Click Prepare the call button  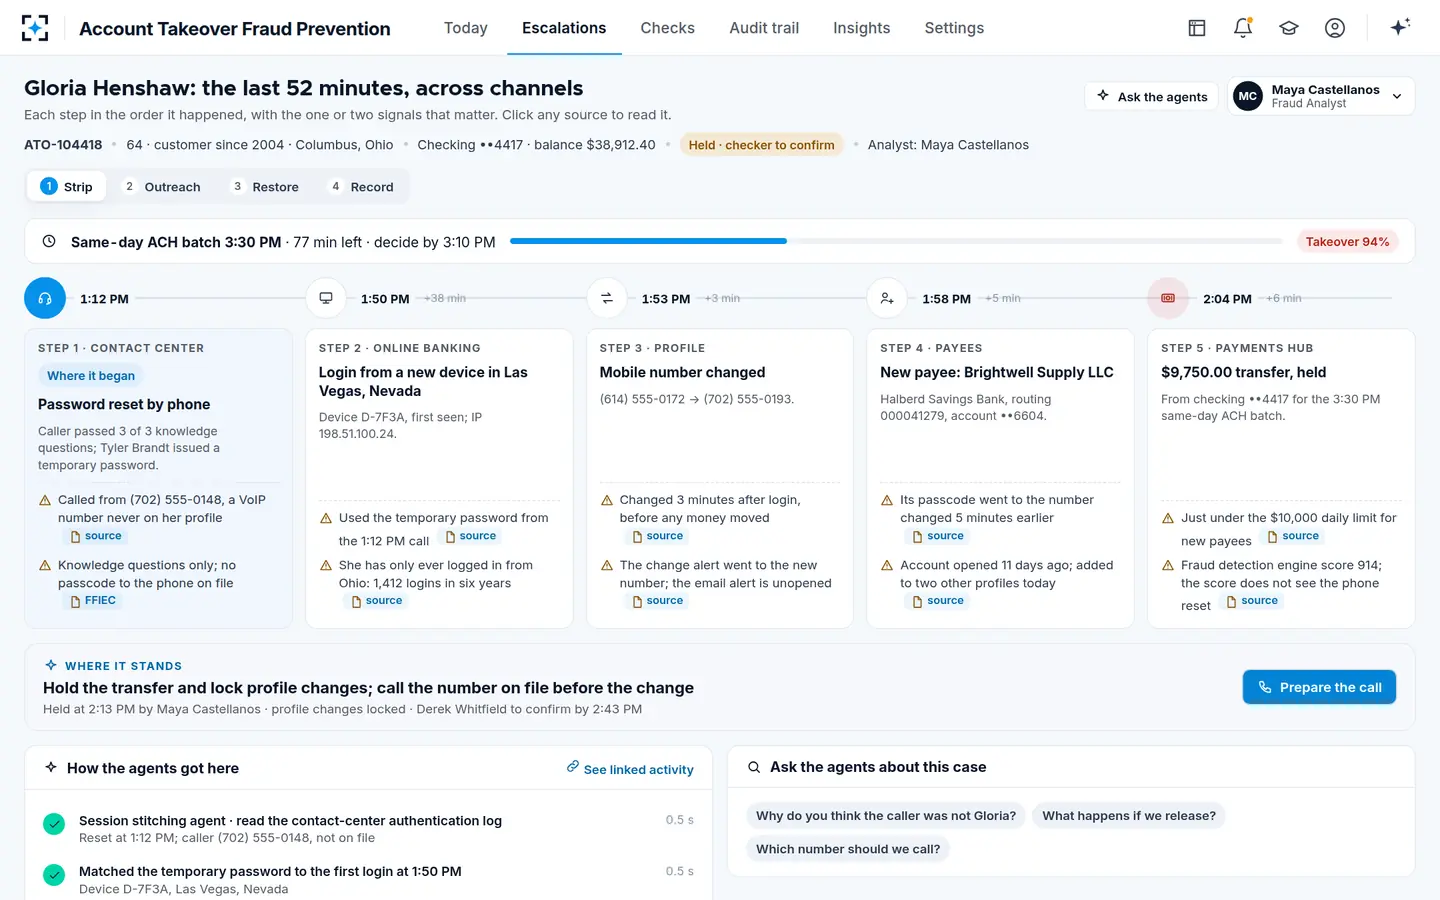[x=1319, y=687]
